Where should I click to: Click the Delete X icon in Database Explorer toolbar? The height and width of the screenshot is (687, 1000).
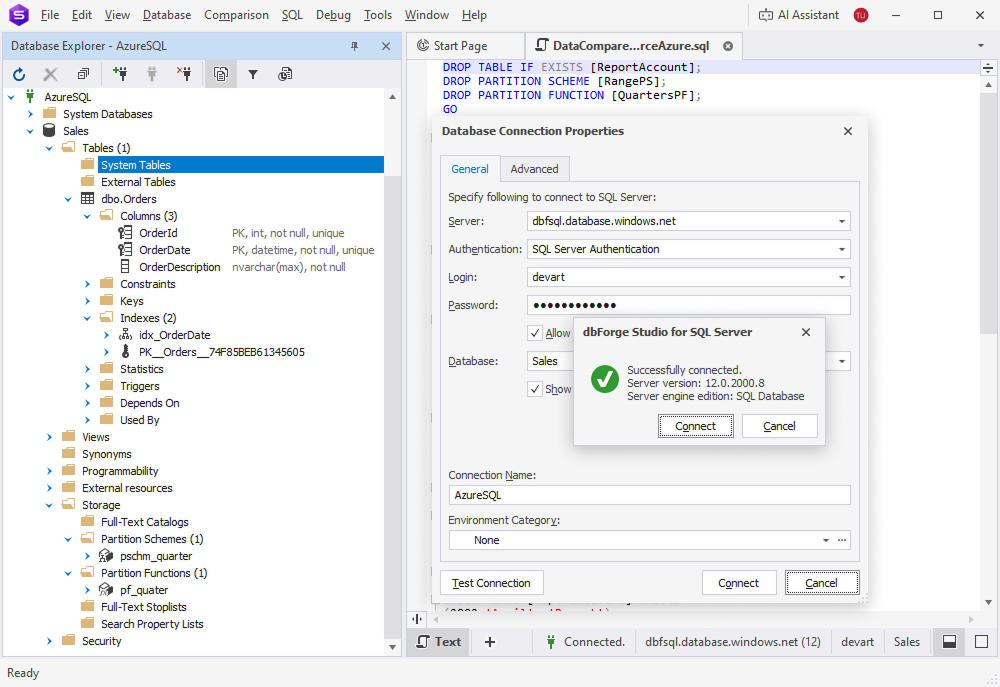pyautogui.click(x=50, y=75)
